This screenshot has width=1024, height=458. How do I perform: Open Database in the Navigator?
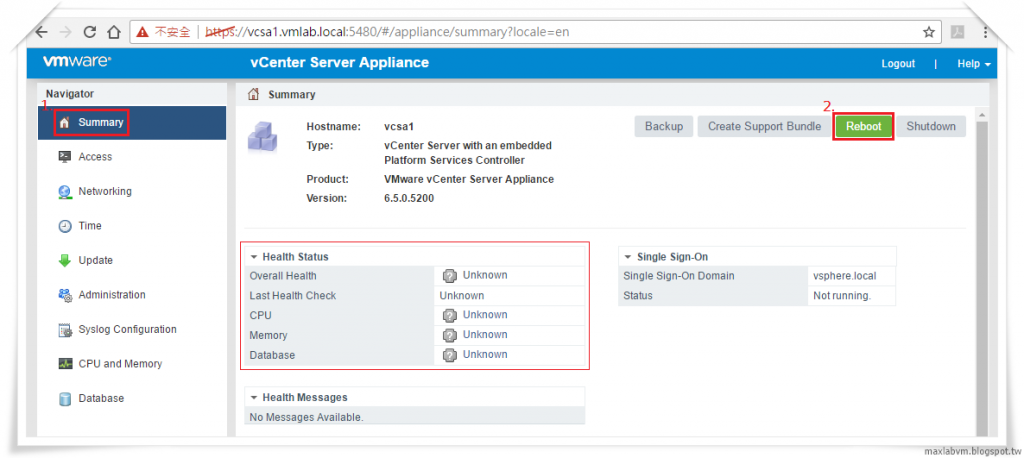[x=101, y=399]
